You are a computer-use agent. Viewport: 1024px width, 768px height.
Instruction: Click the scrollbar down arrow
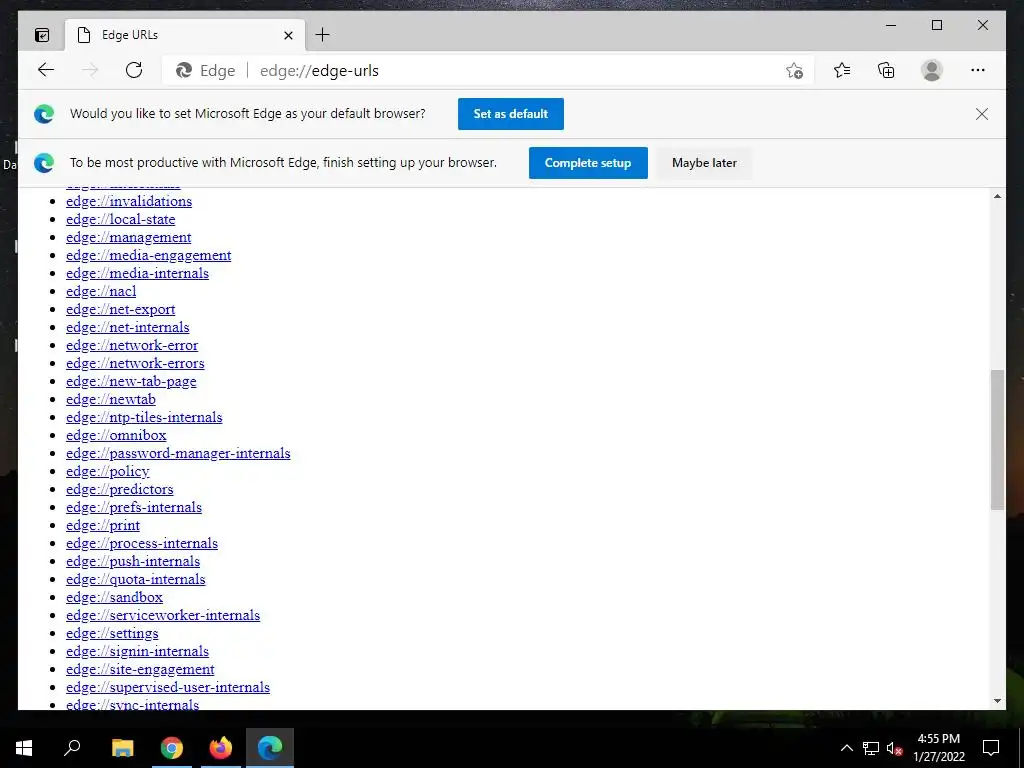(997, 701)
